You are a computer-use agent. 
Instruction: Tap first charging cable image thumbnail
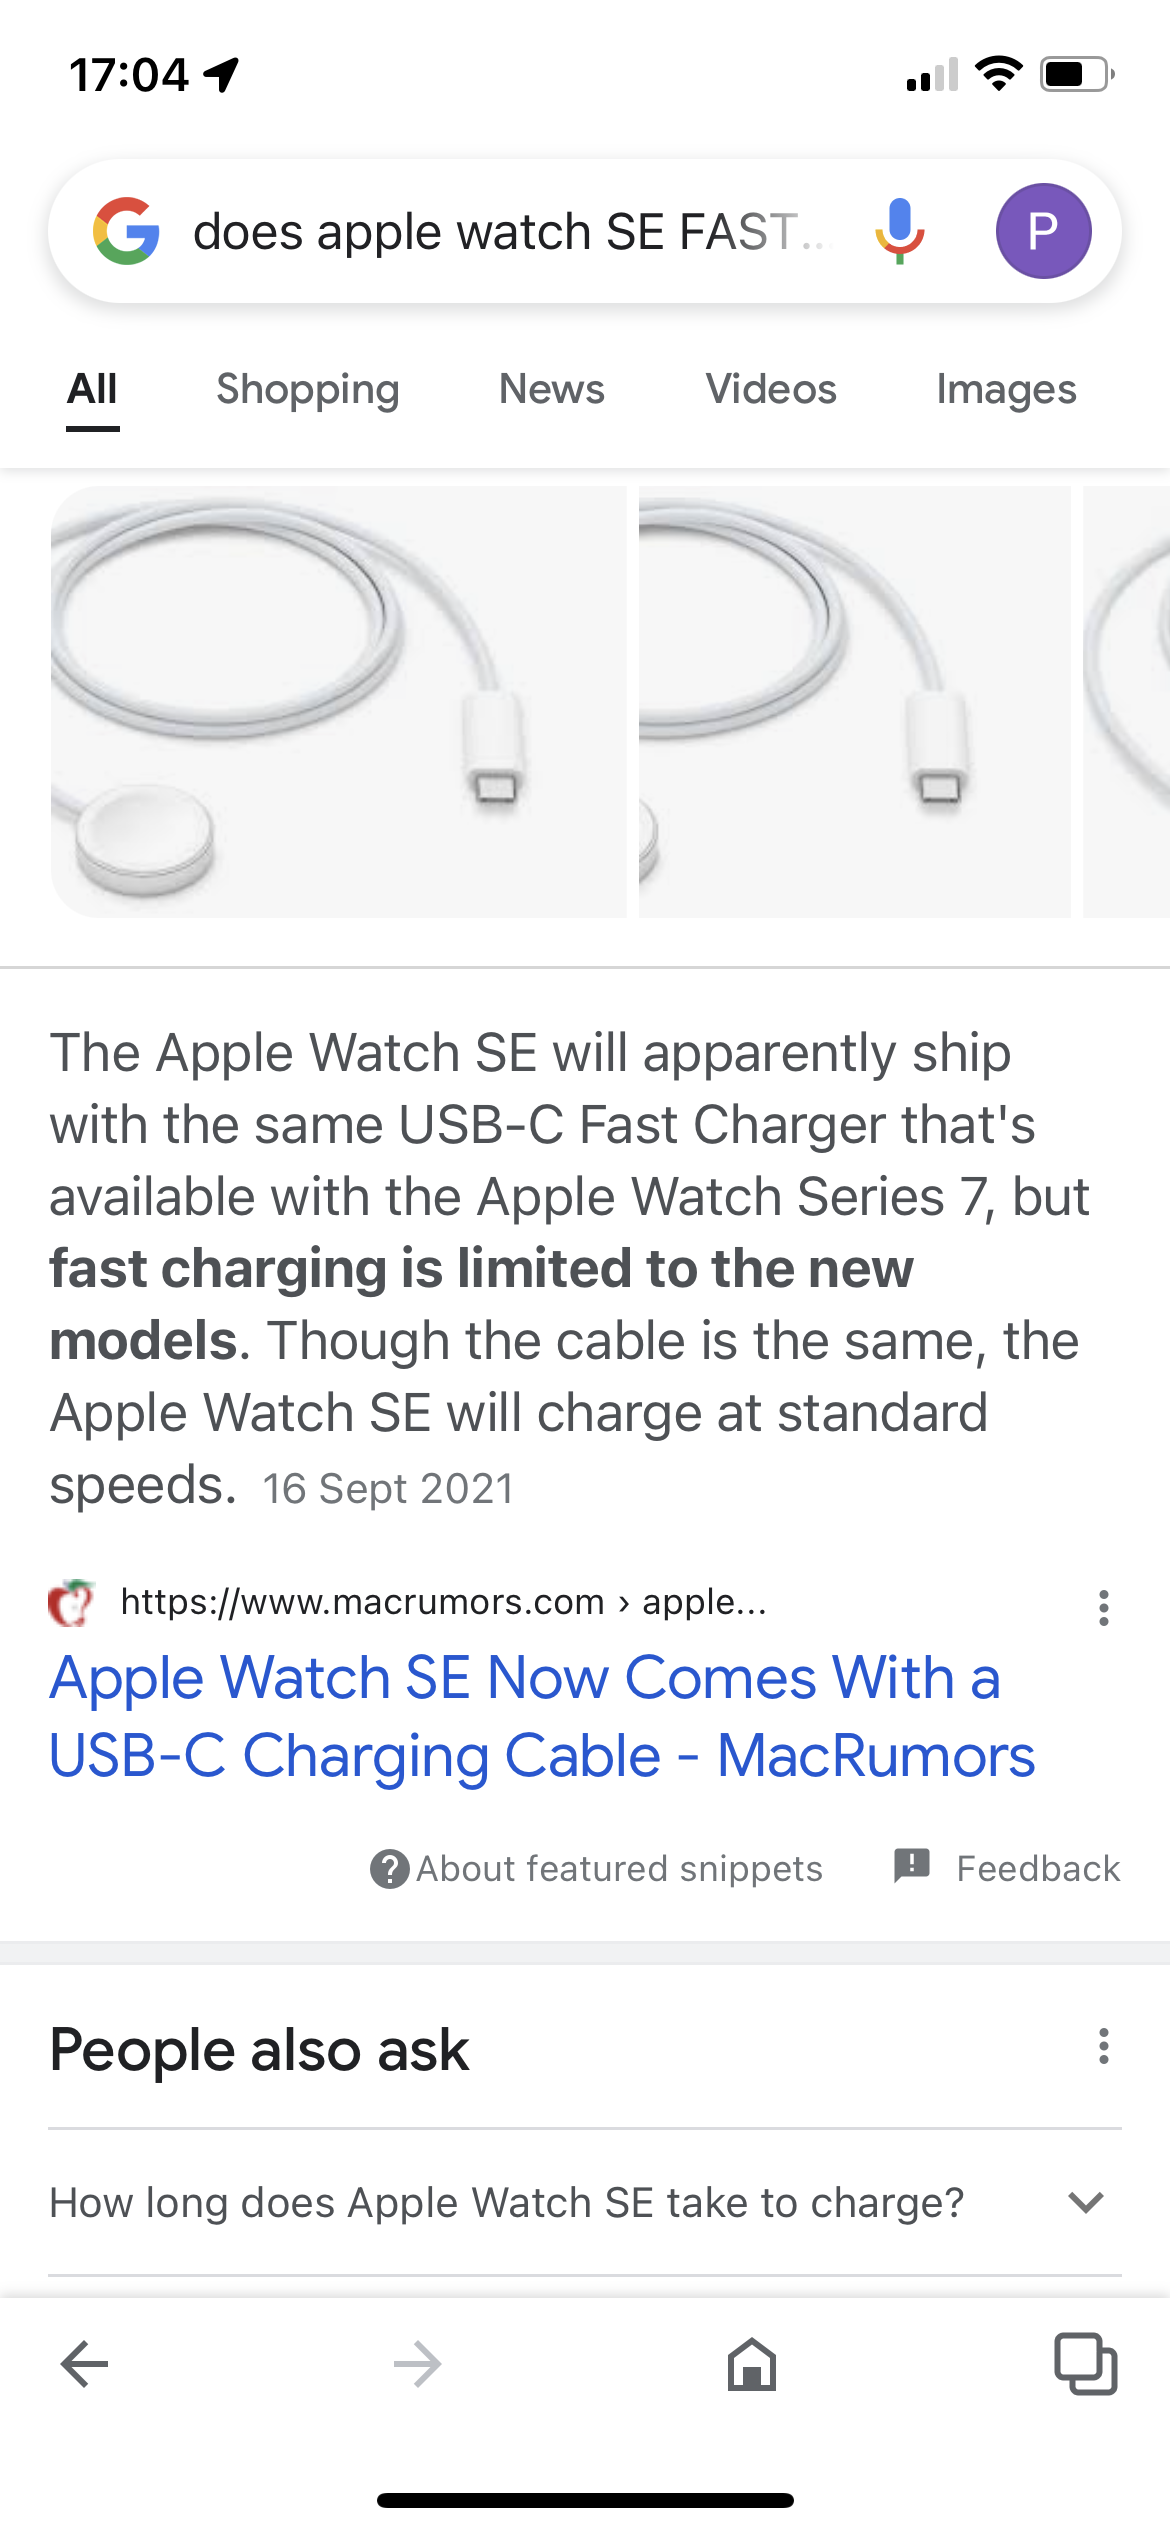(338, 701)
